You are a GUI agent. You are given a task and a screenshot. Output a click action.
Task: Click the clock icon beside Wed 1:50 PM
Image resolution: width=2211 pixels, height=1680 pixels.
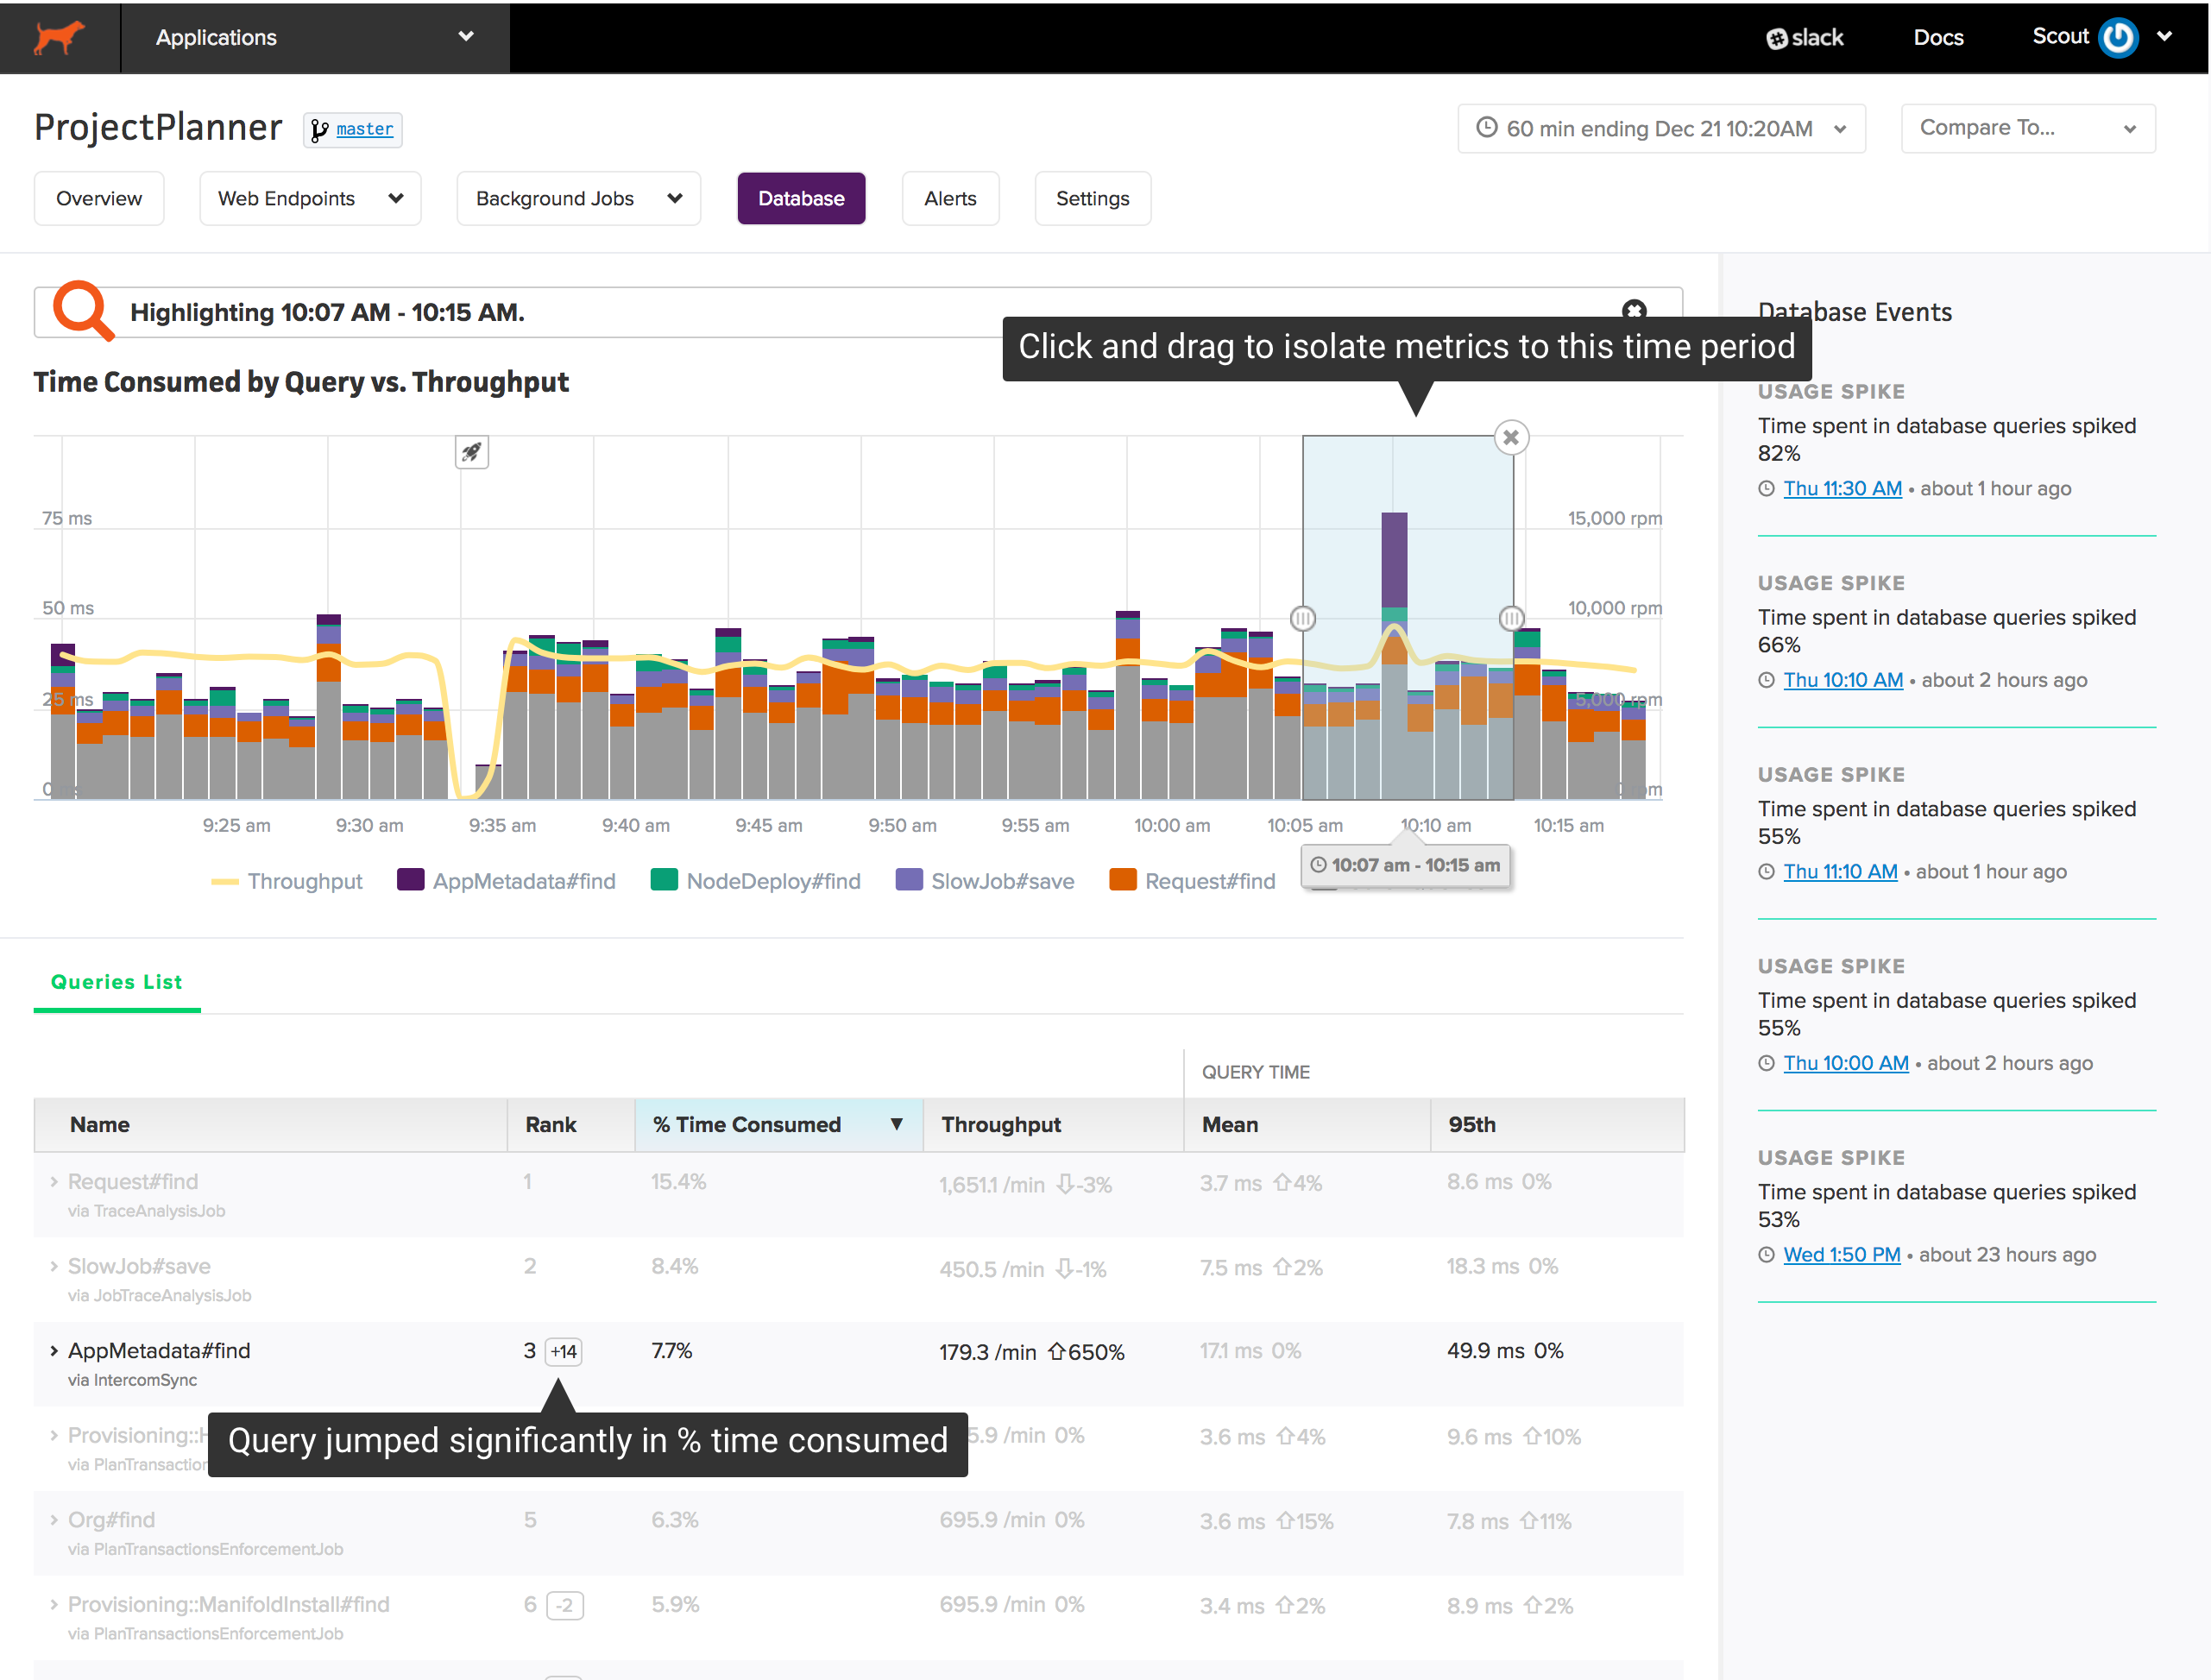click(1767, 1255)
